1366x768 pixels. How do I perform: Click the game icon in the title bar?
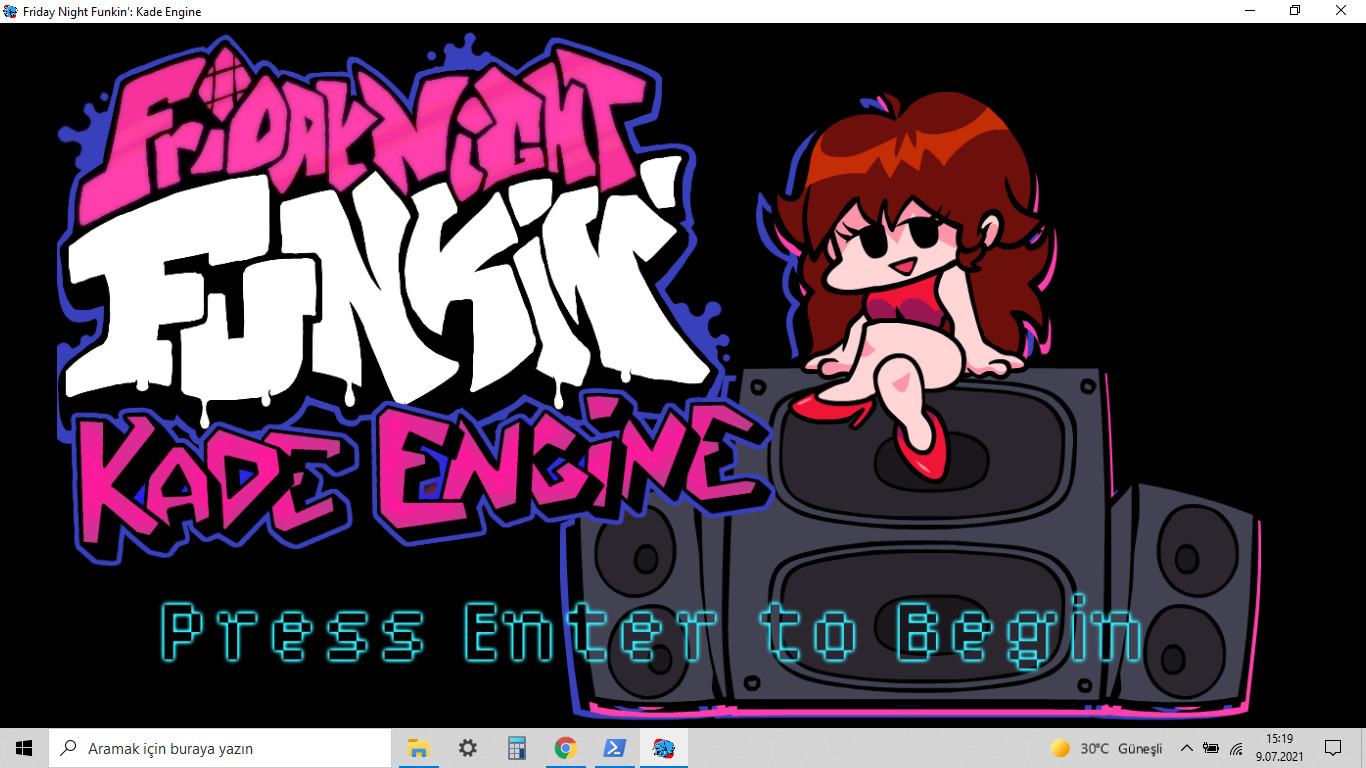point(10,11)
